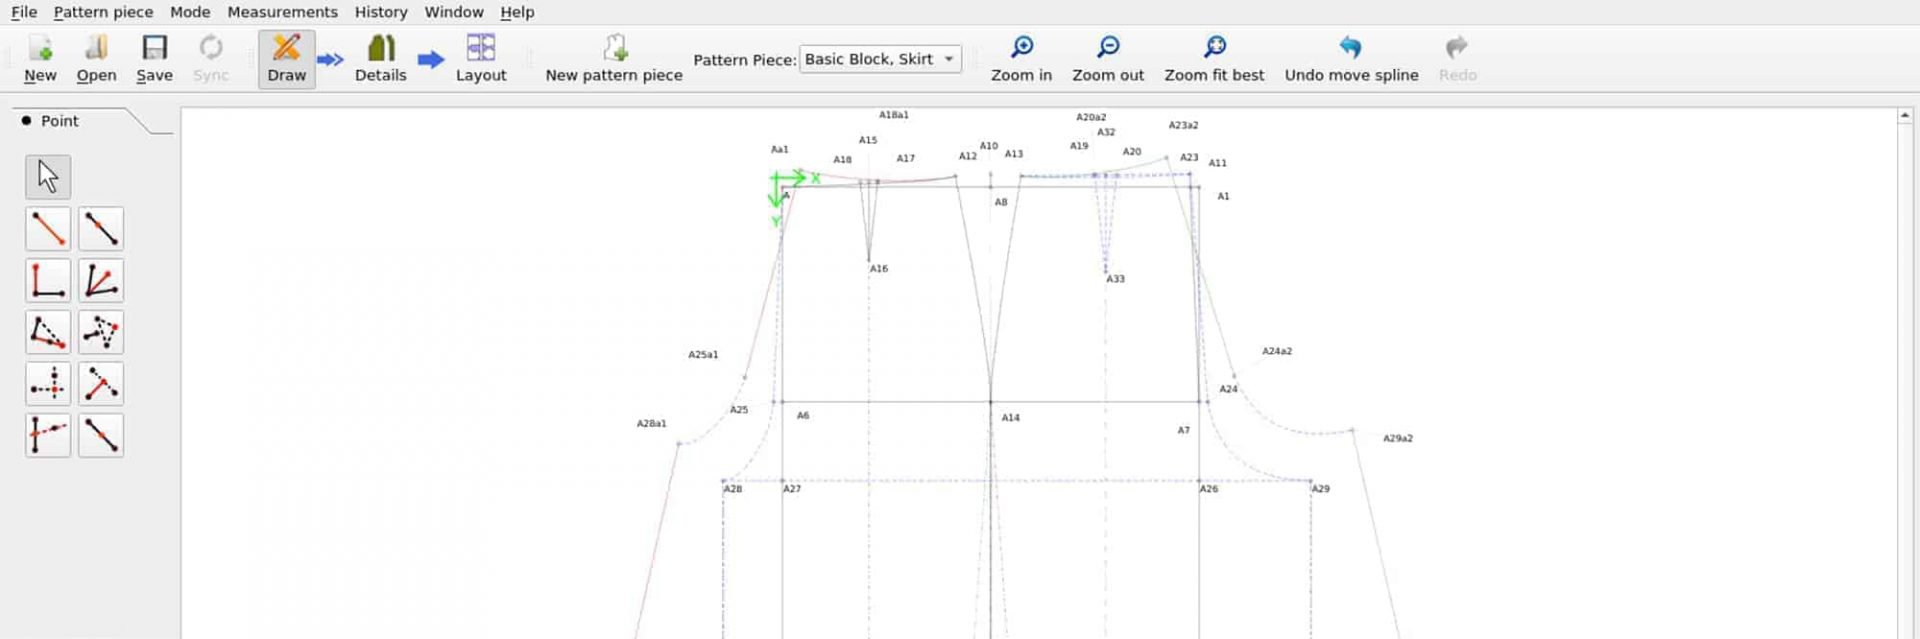1920x639 pixels.
Task: Click point label A7 on canvas
Action: coord(1183,430)
